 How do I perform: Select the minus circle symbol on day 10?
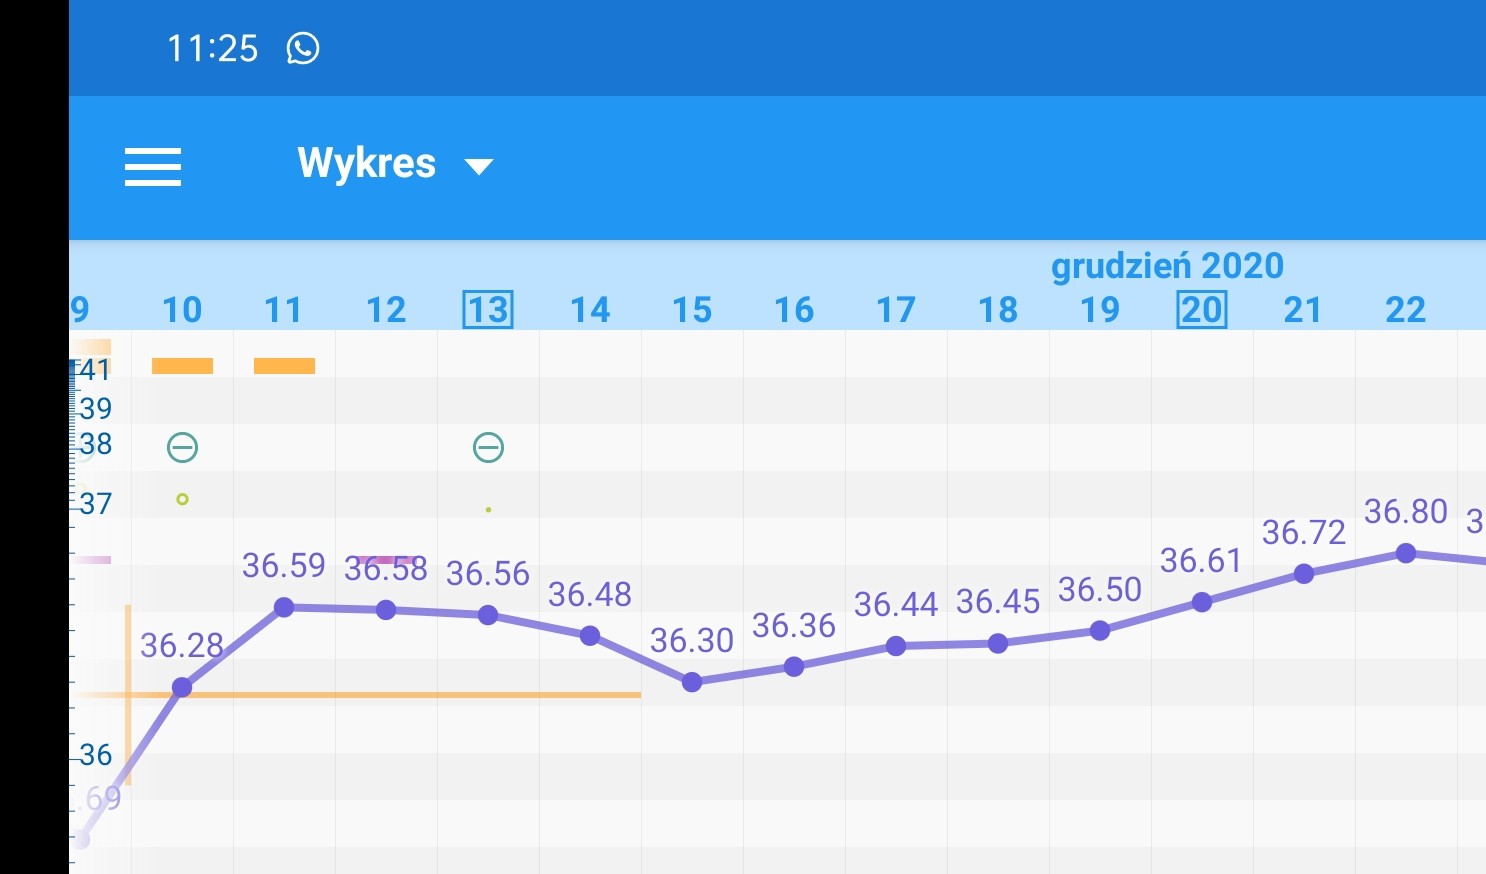(182, 447)
